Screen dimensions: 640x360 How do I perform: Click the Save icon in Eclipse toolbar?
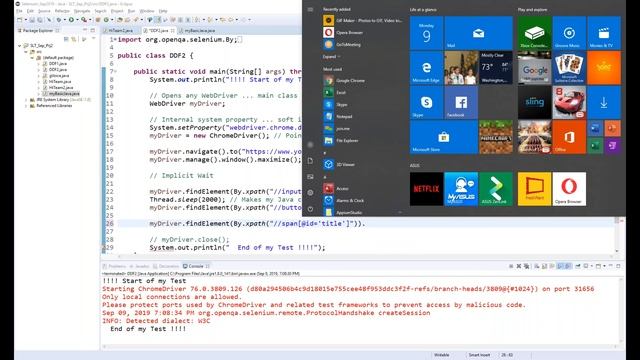(32, 20)
